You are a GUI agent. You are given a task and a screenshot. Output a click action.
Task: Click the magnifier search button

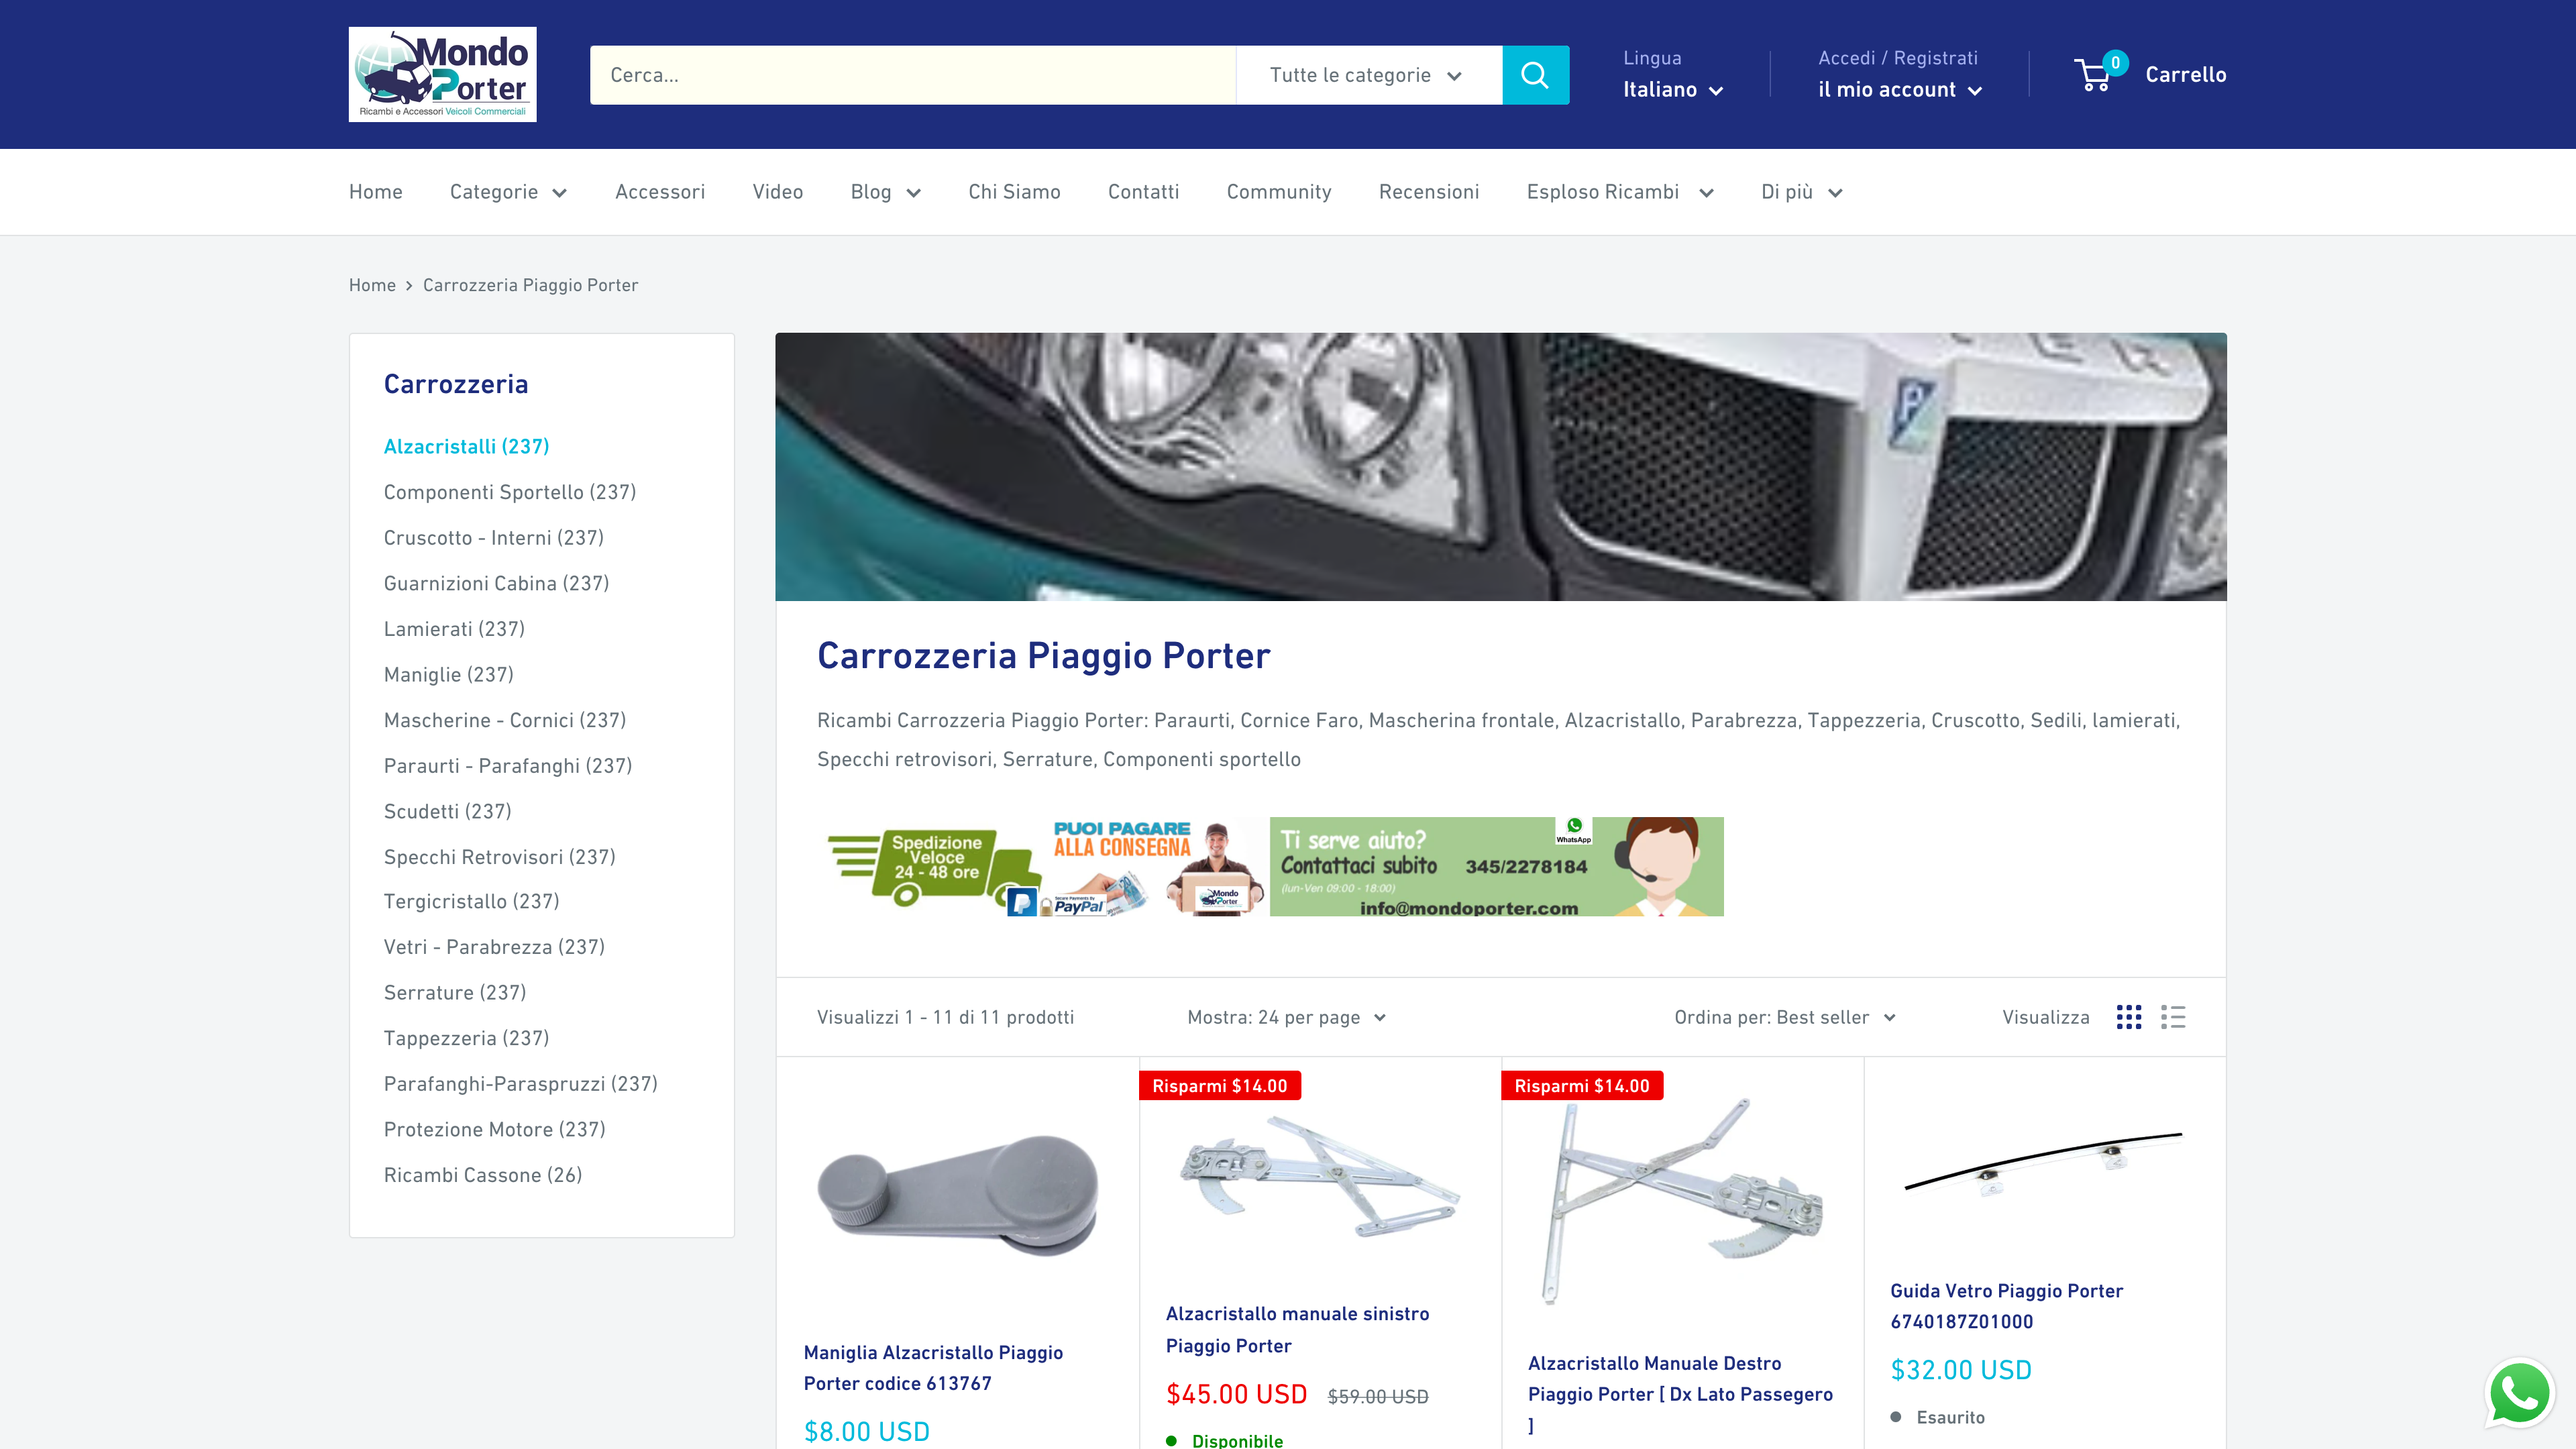[1535, 75]
